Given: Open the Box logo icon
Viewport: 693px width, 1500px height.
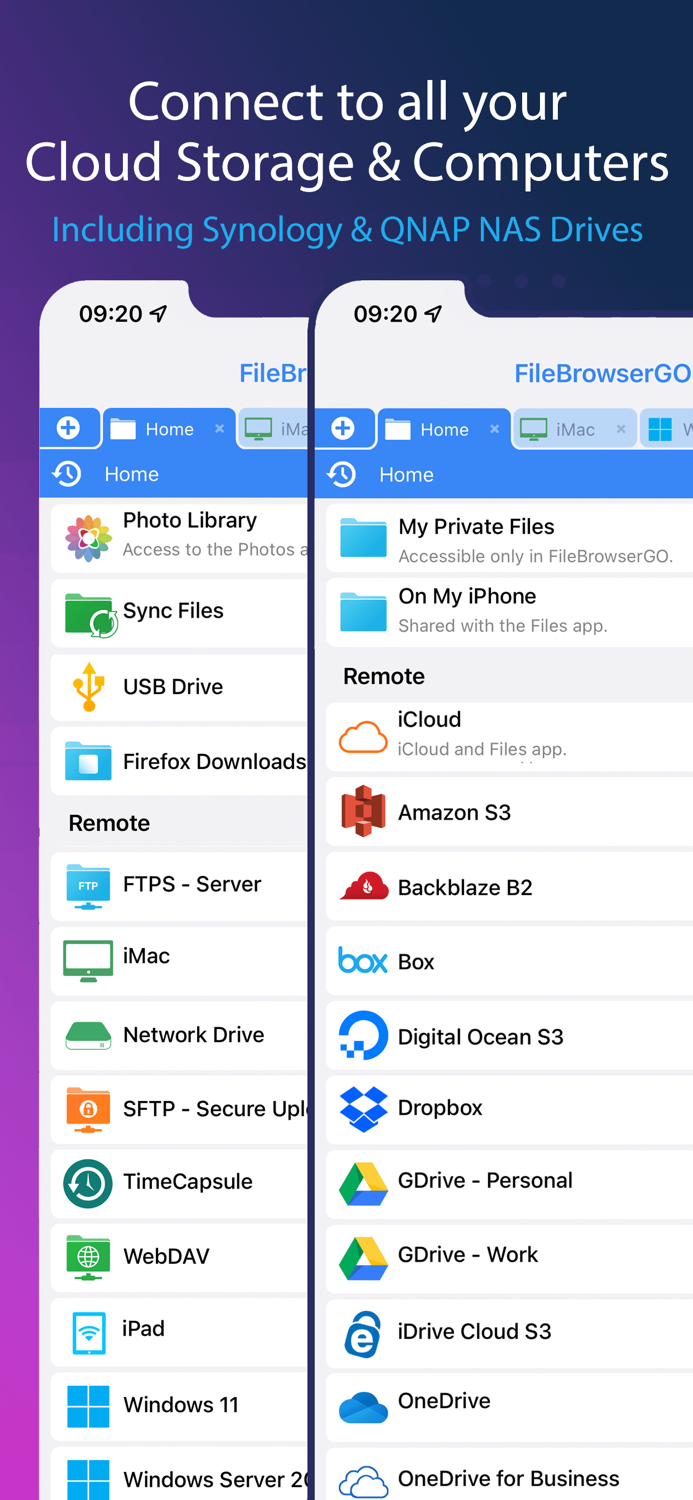Looking at the screenshot, I should pos(363,961).
